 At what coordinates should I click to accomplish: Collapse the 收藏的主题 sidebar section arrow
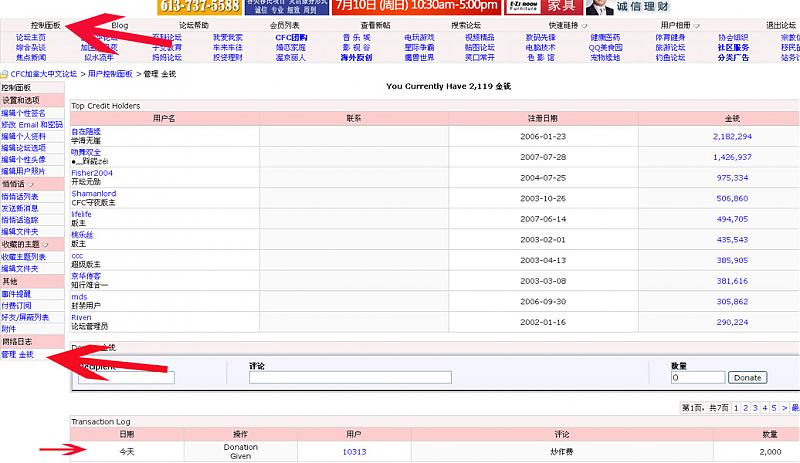pos(47,244)
